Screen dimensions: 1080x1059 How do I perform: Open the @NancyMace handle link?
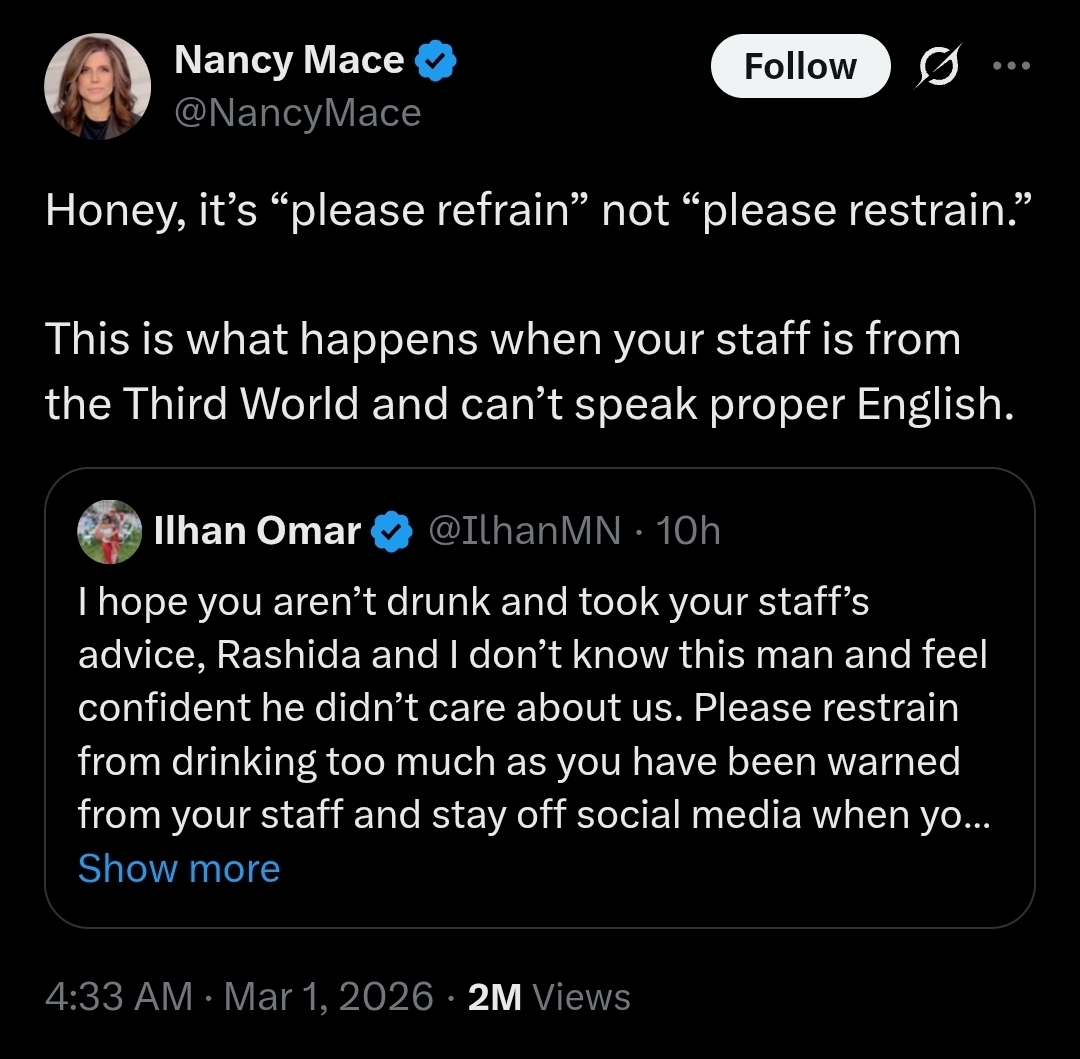297,113
